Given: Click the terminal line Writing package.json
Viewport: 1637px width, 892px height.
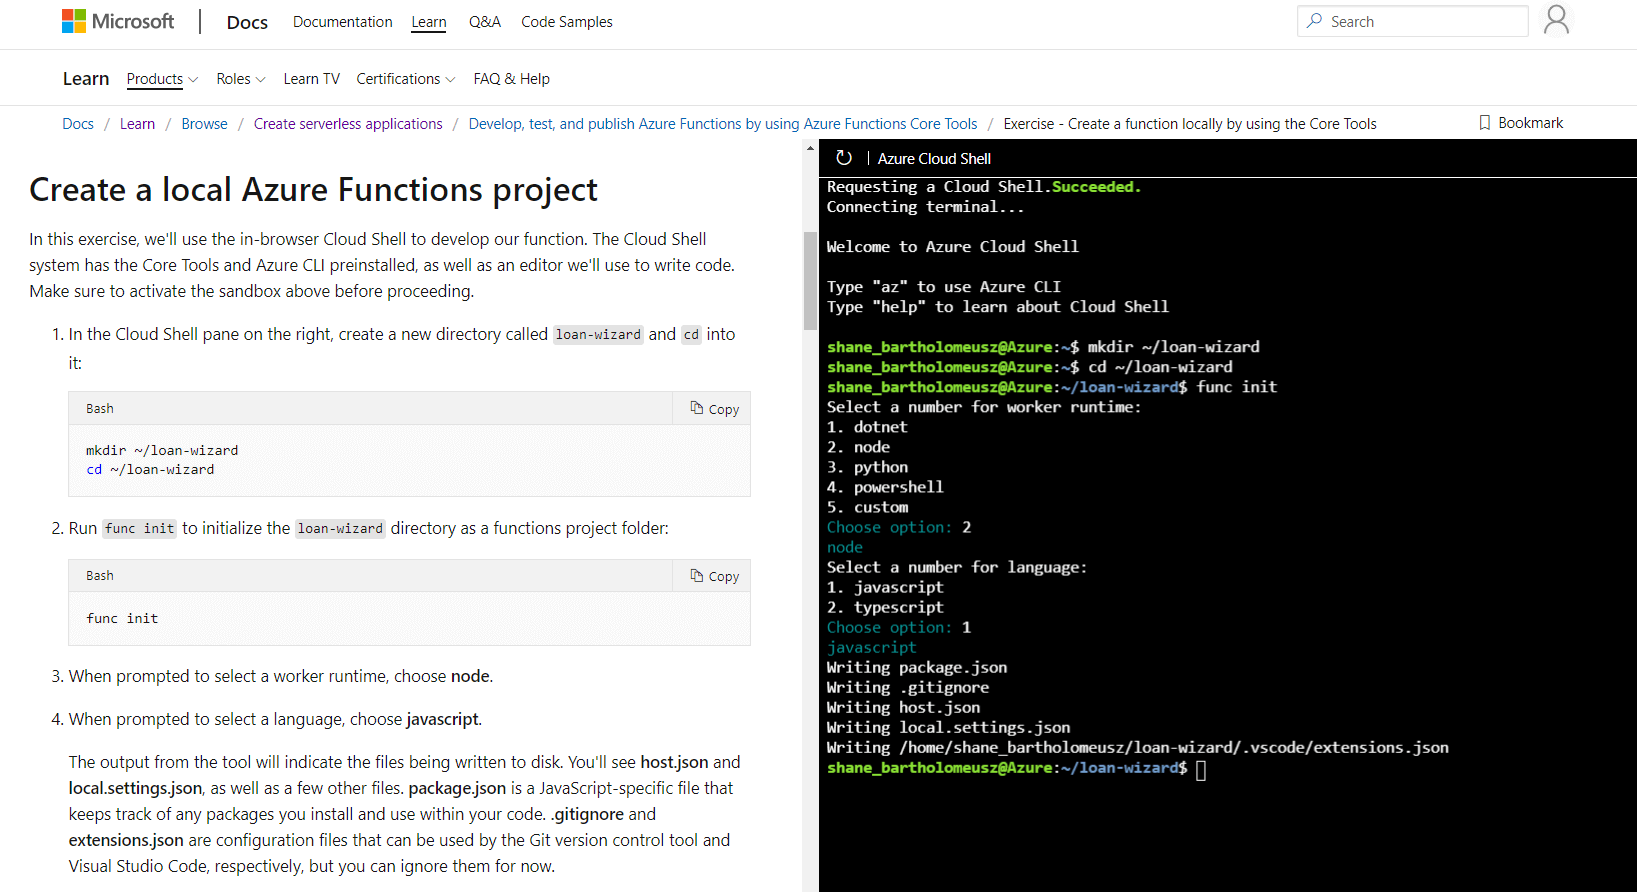Looking at the screenshot, I should [917, 667].
